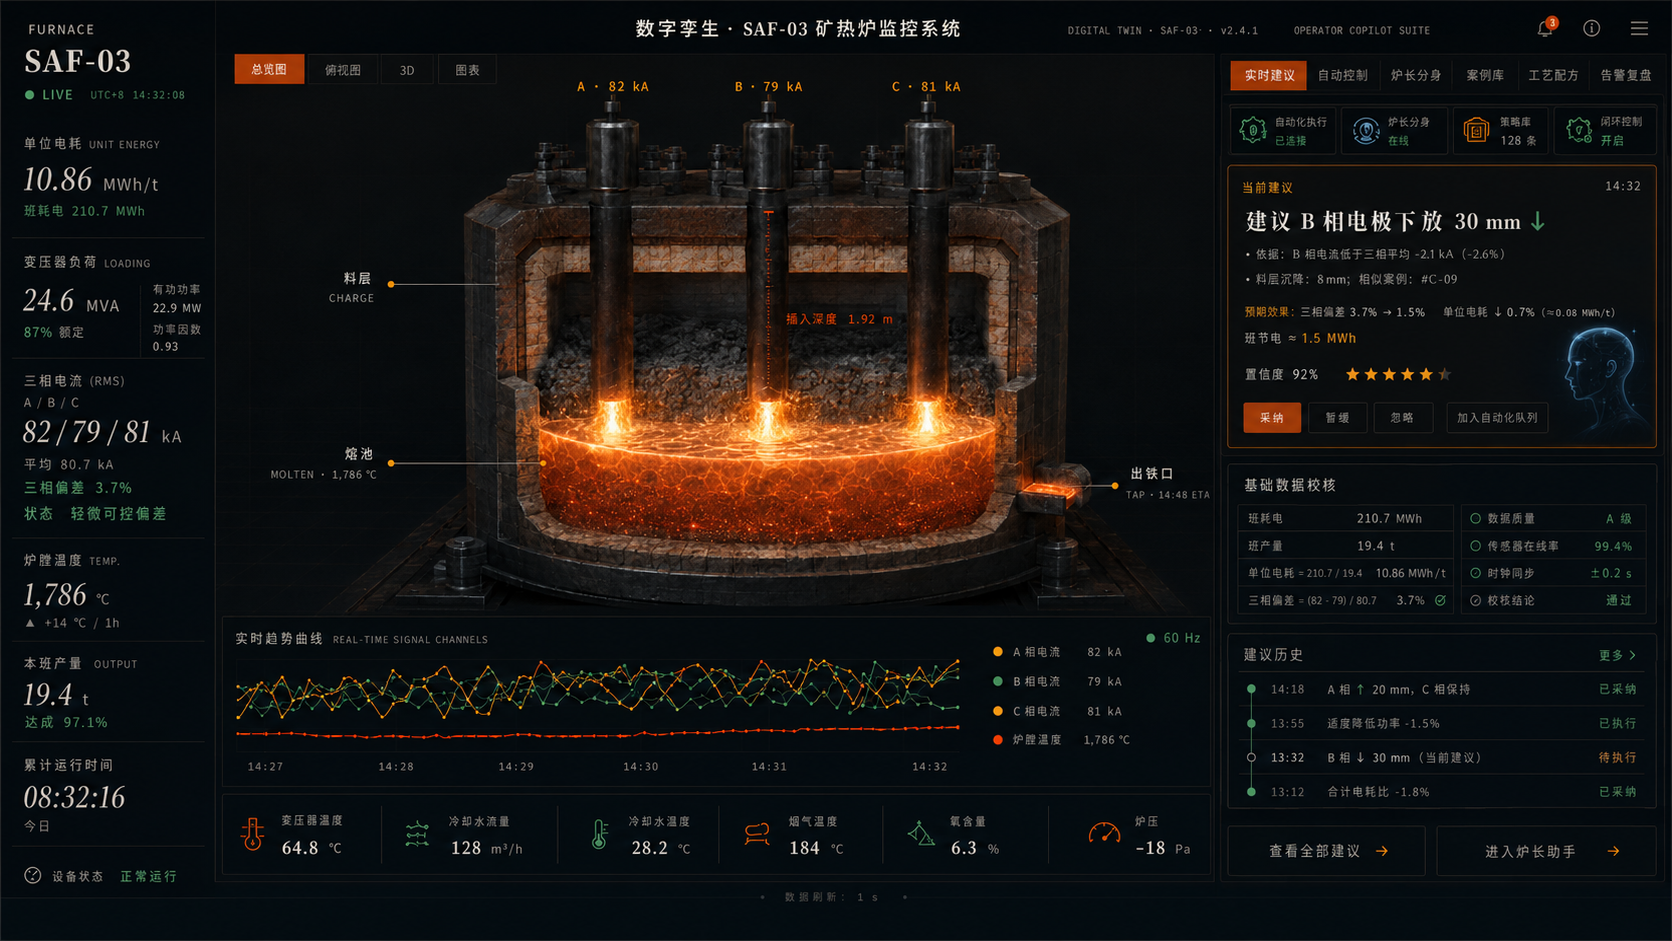
Task: Expand the 13:12 history entry
Action: click(x=1443, y=791)
